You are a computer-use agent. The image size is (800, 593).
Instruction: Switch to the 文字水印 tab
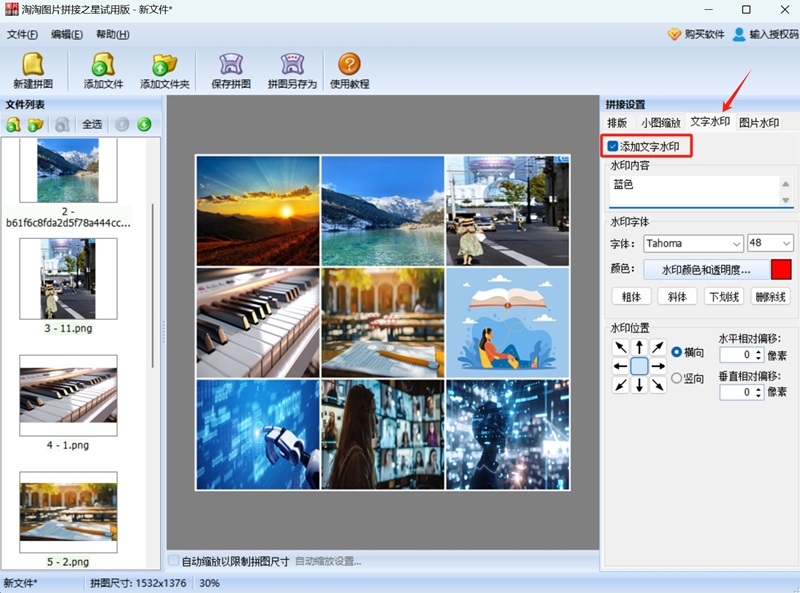710,121
